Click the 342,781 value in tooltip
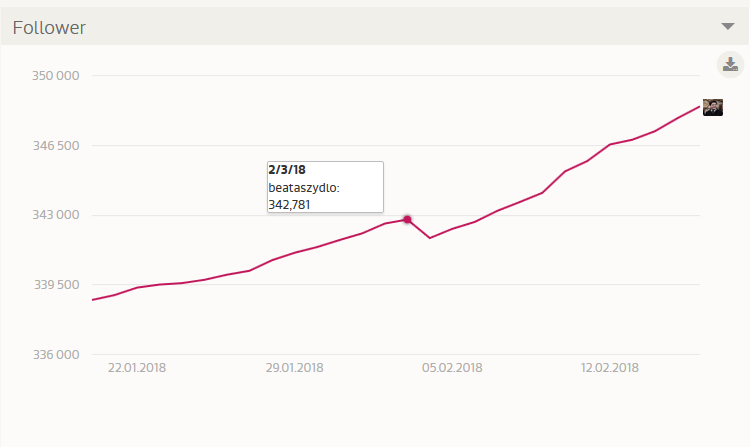The image size is (750, 447). click(291, 204)
